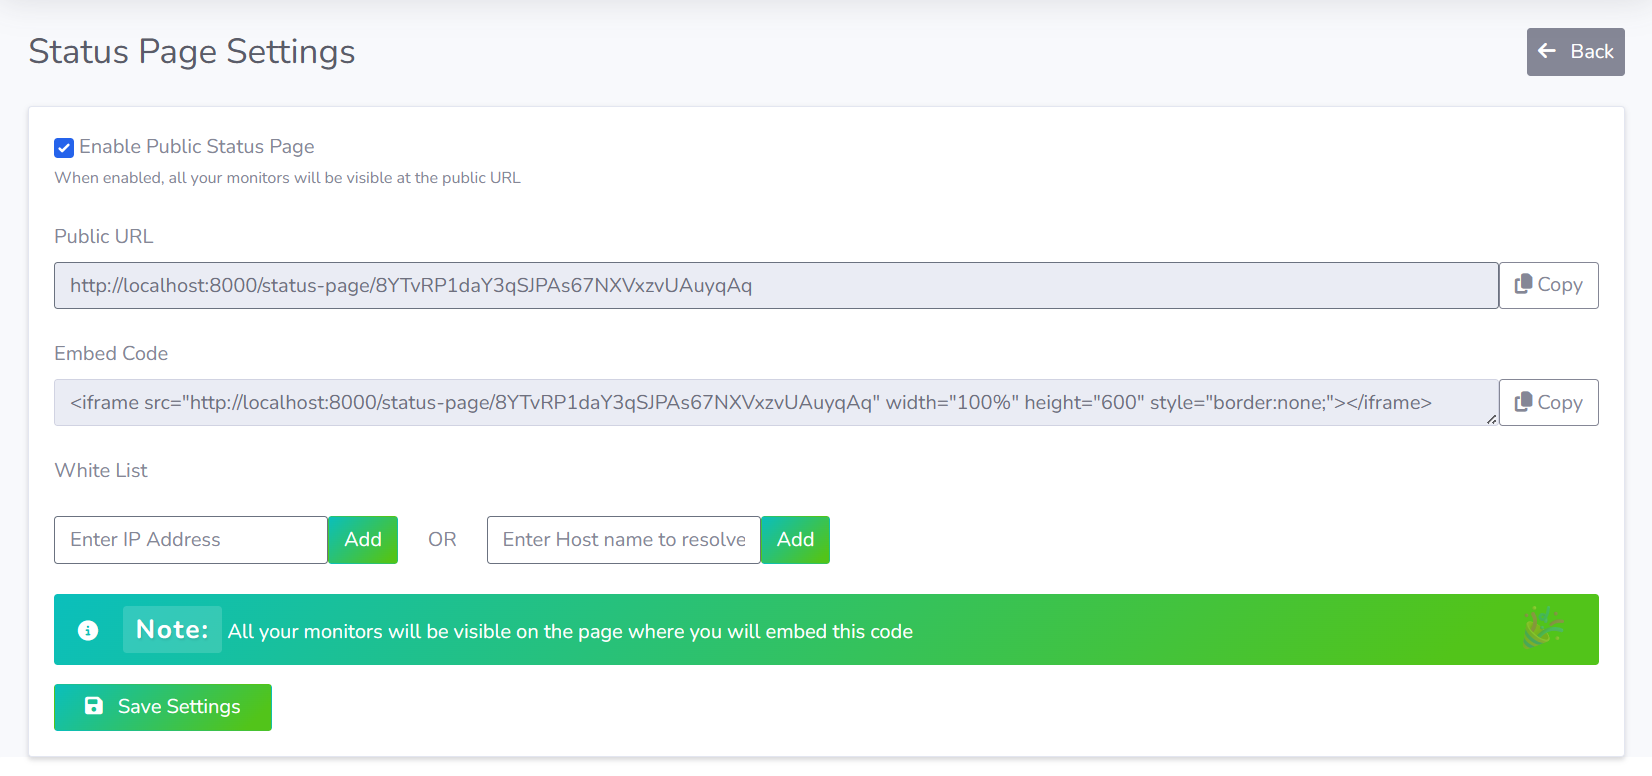Screen dimensions: 1652x776
Task: Click the copy icon beside Public URL
Action: (1523, 285)
